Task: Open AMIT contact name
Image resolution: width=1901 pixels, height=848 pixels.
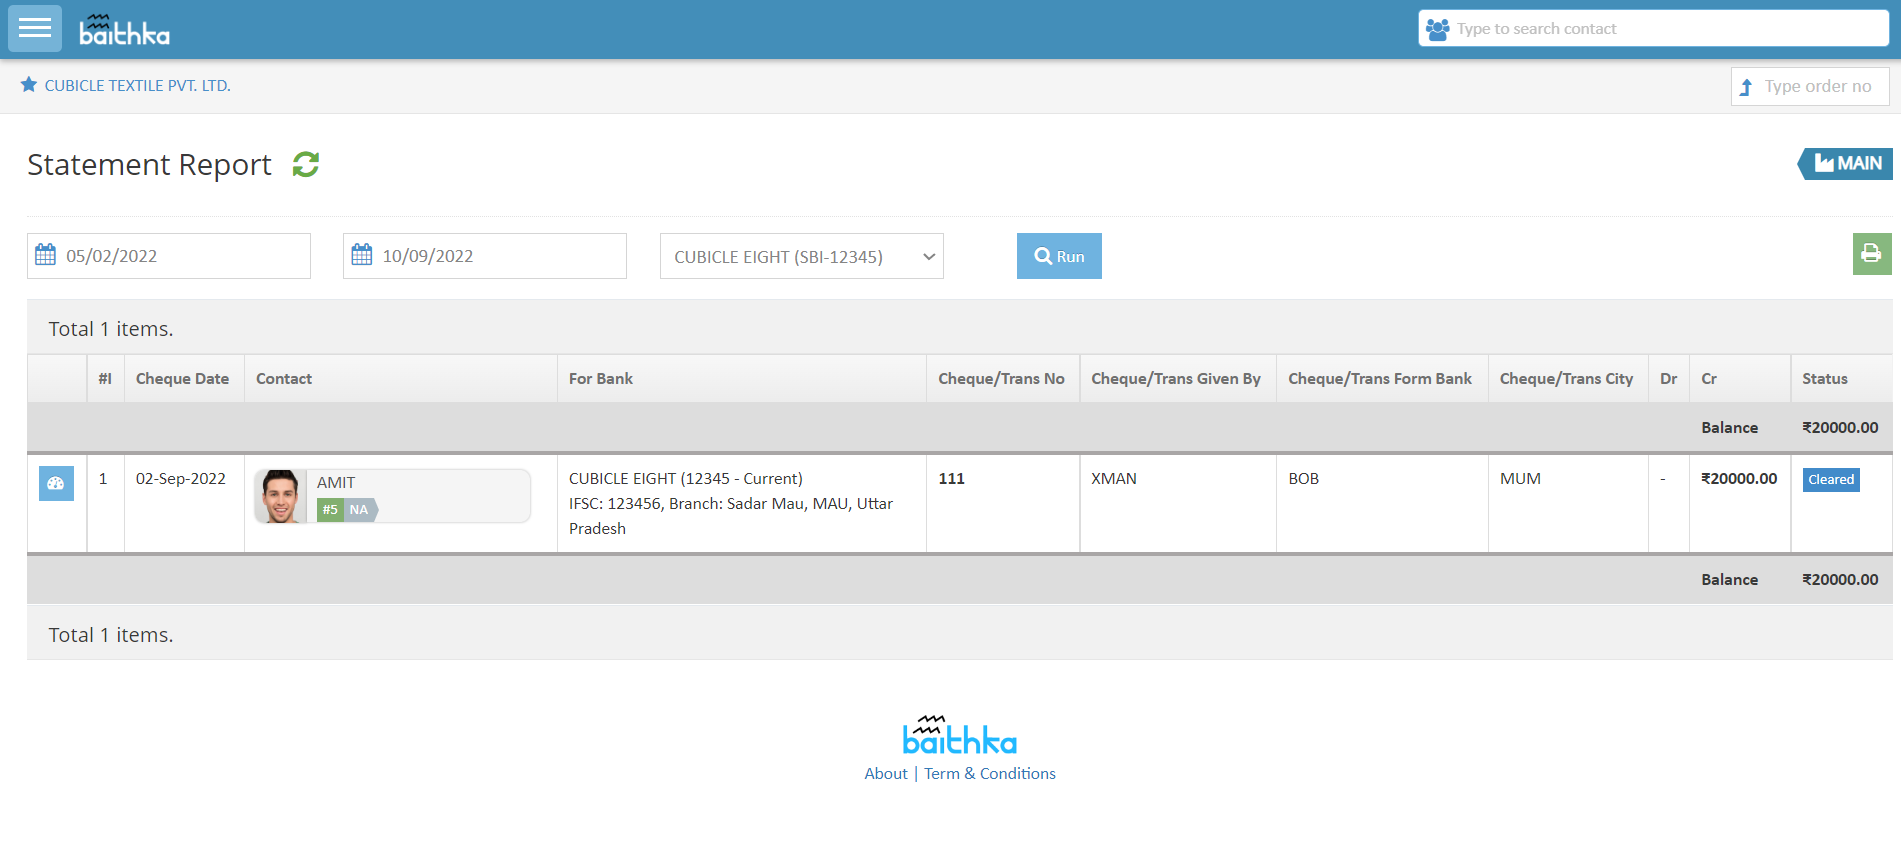Action: pos(336,483)
